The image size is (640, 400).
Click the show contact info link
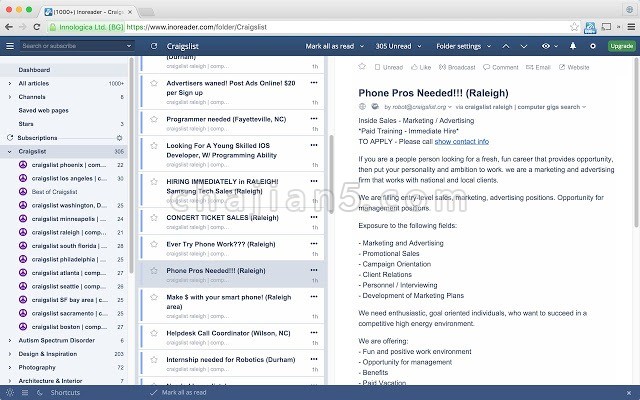[462, 142]
